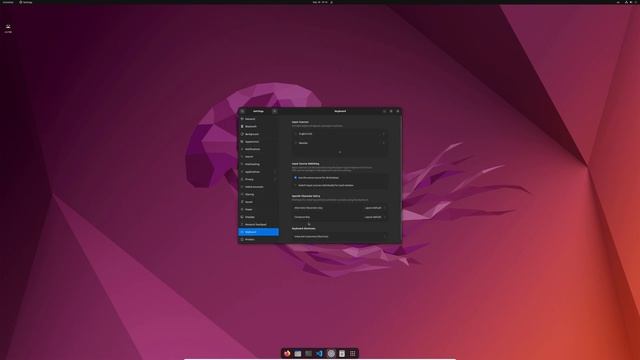
Task: Go to Multitasking settings panel
Action: [x=259, y=164]
